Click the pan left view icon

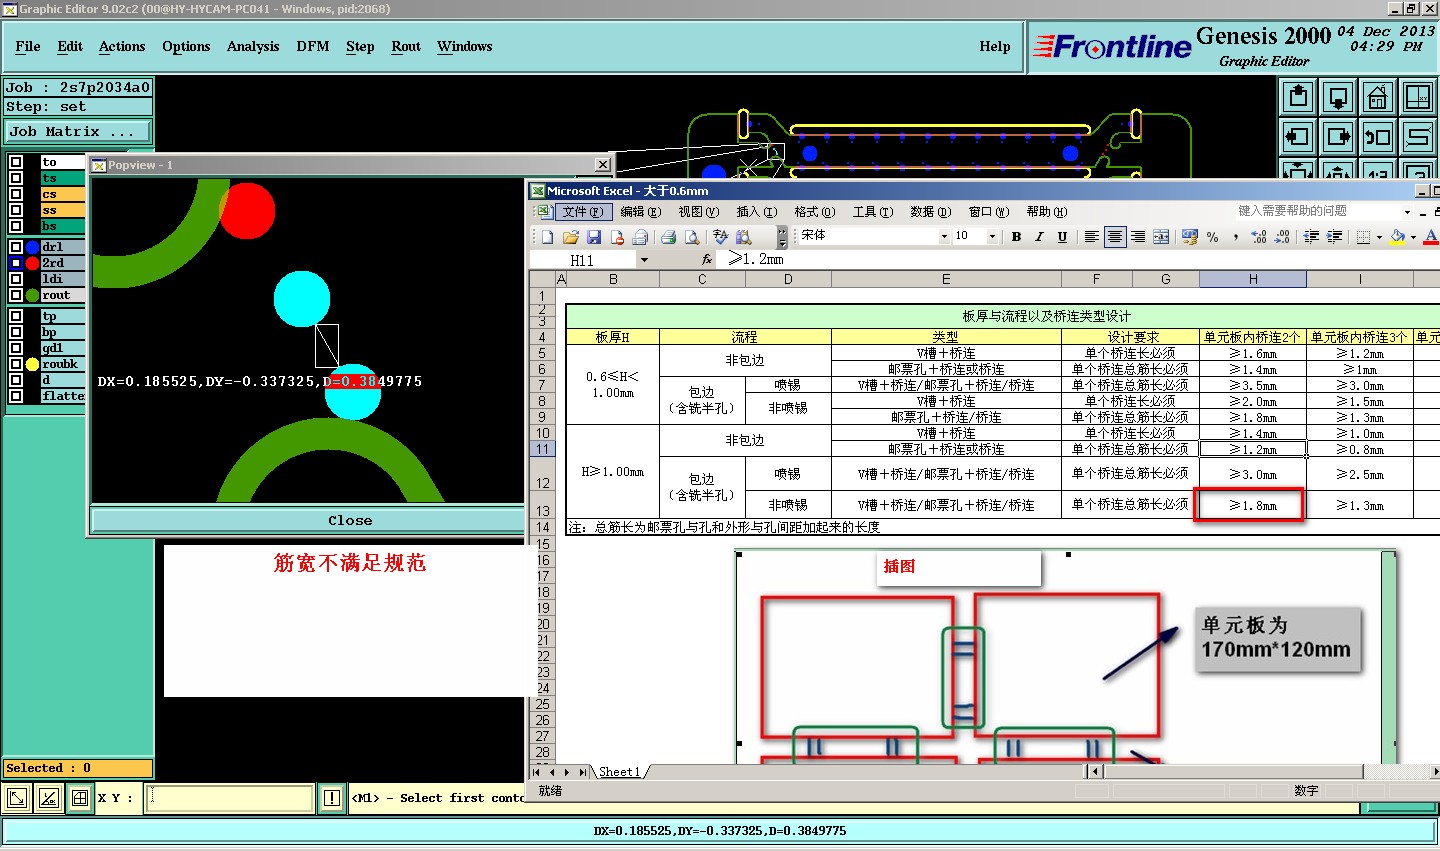coord(1298,137)
